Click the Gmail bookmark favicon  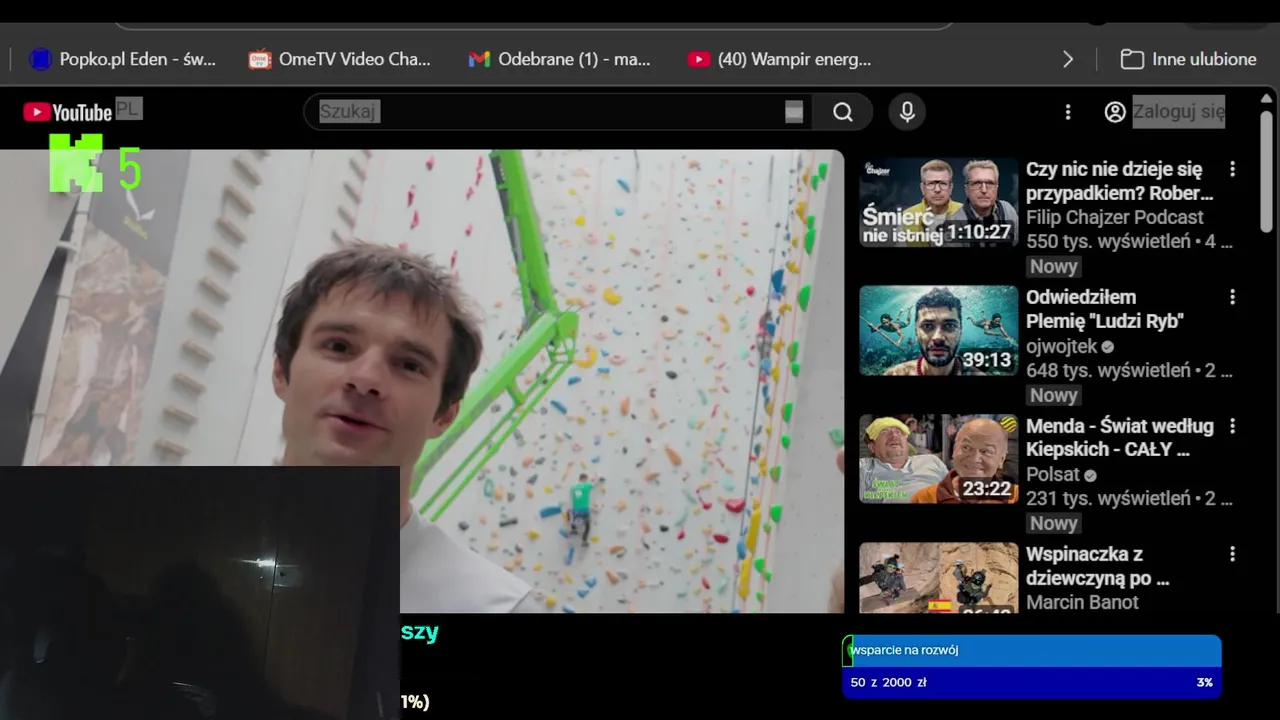coord(479,59)
